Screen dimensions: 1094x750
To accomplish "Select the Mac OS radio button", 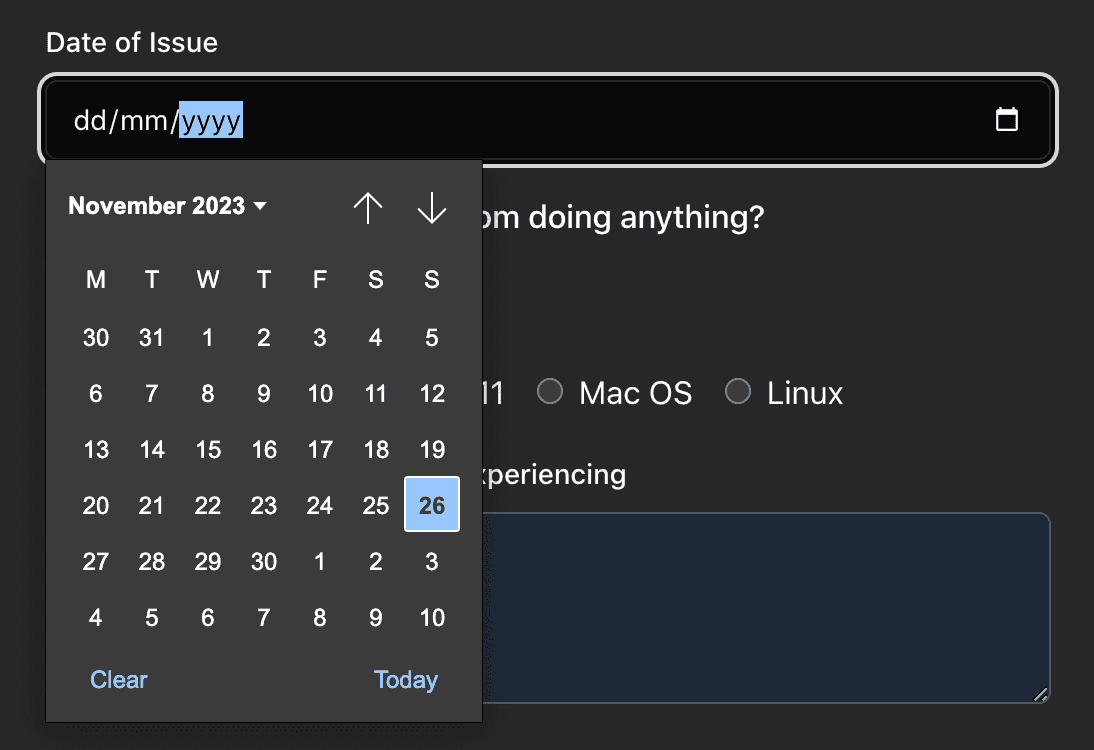I will (x=550, y=392).
